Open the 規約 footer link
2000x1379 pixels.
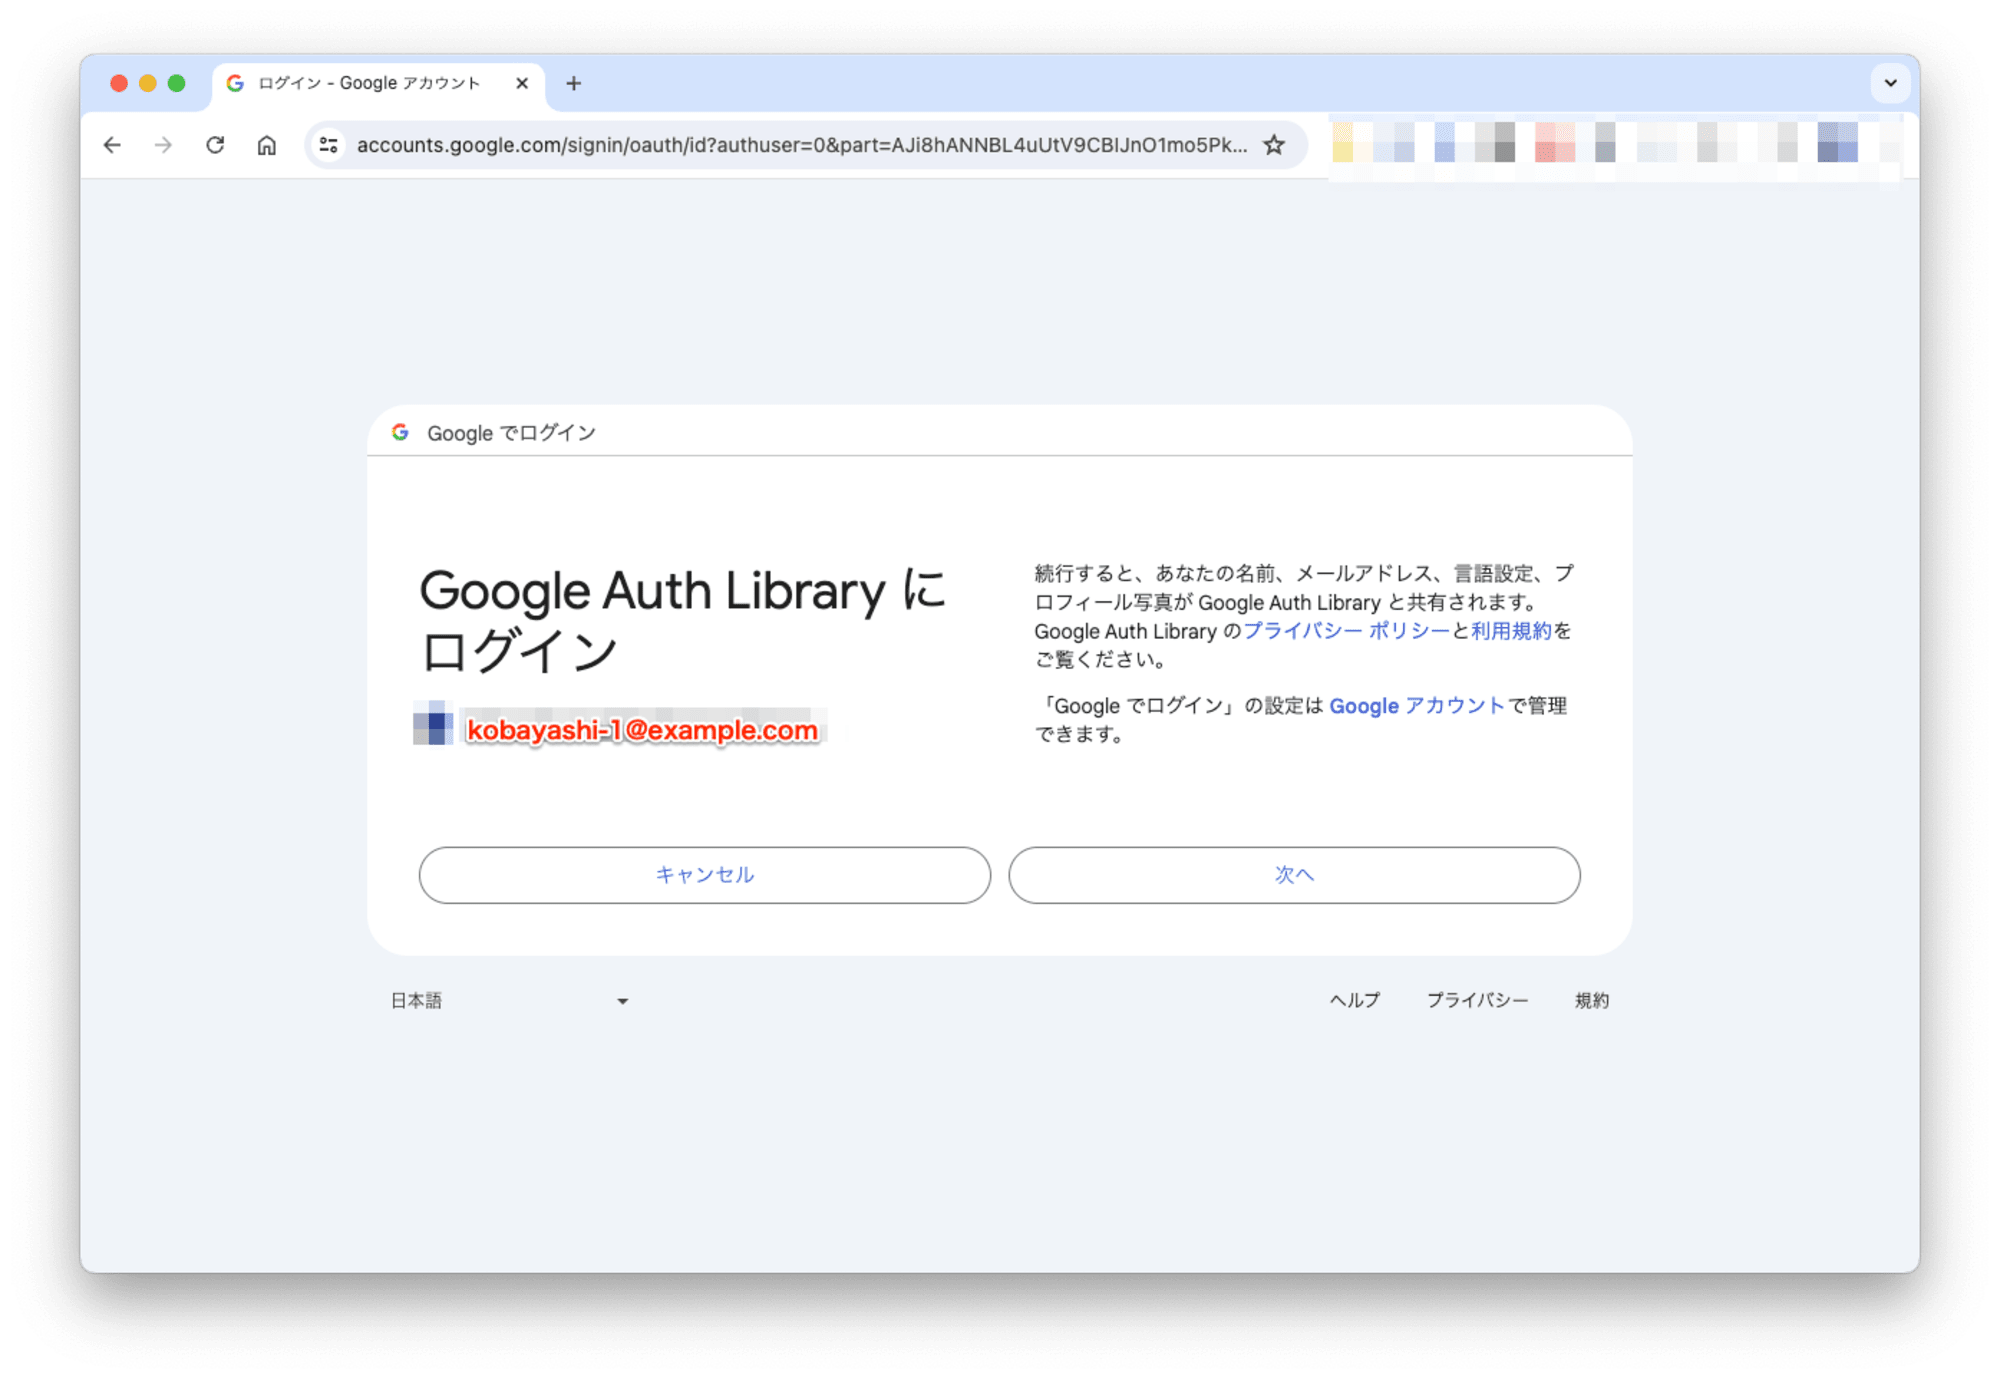pos(1592,1000)
